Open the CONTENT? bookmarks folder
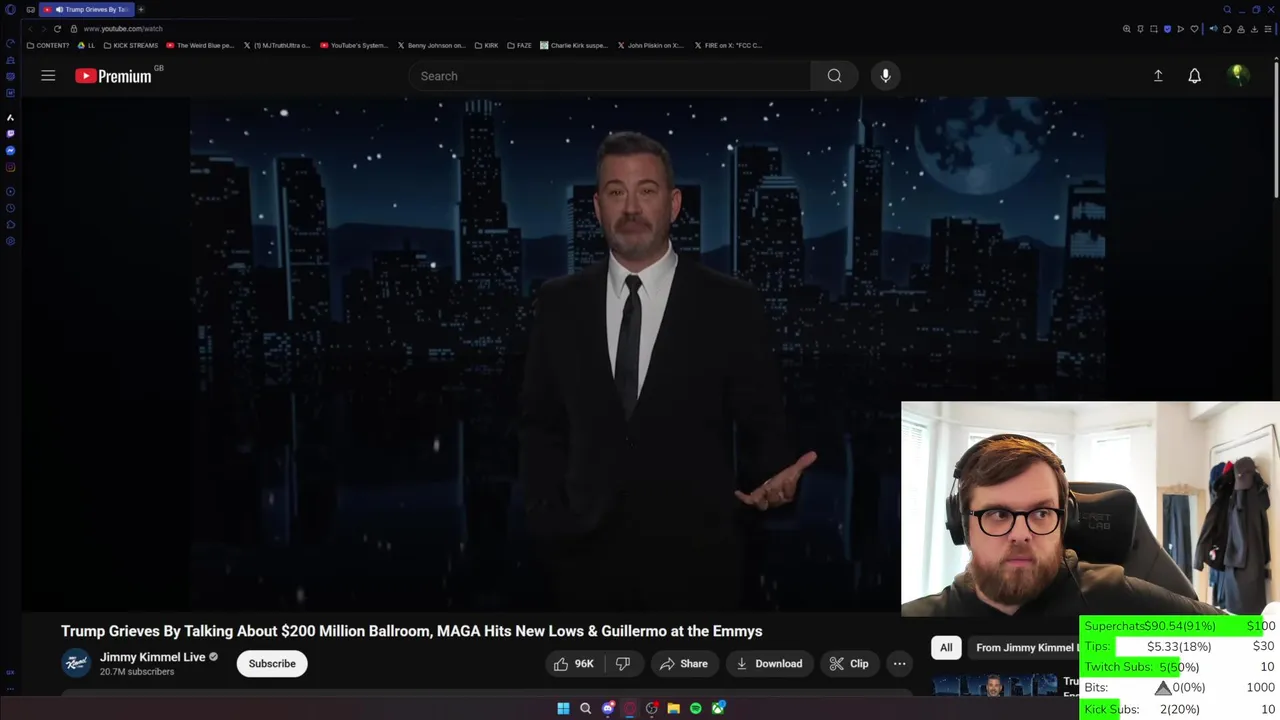Viewport: 1280px width, 720px height. coord(48,45)
